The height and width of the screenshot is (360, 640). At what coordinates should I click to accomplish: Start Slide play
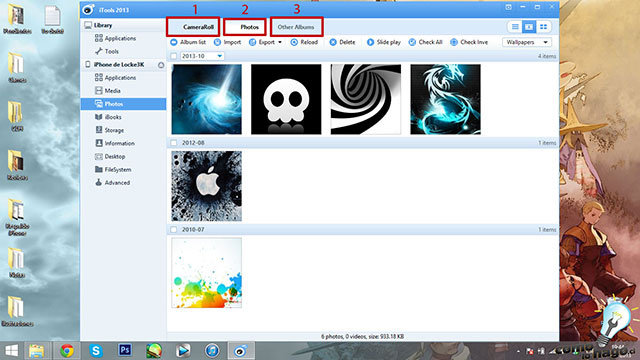[370, 42]
